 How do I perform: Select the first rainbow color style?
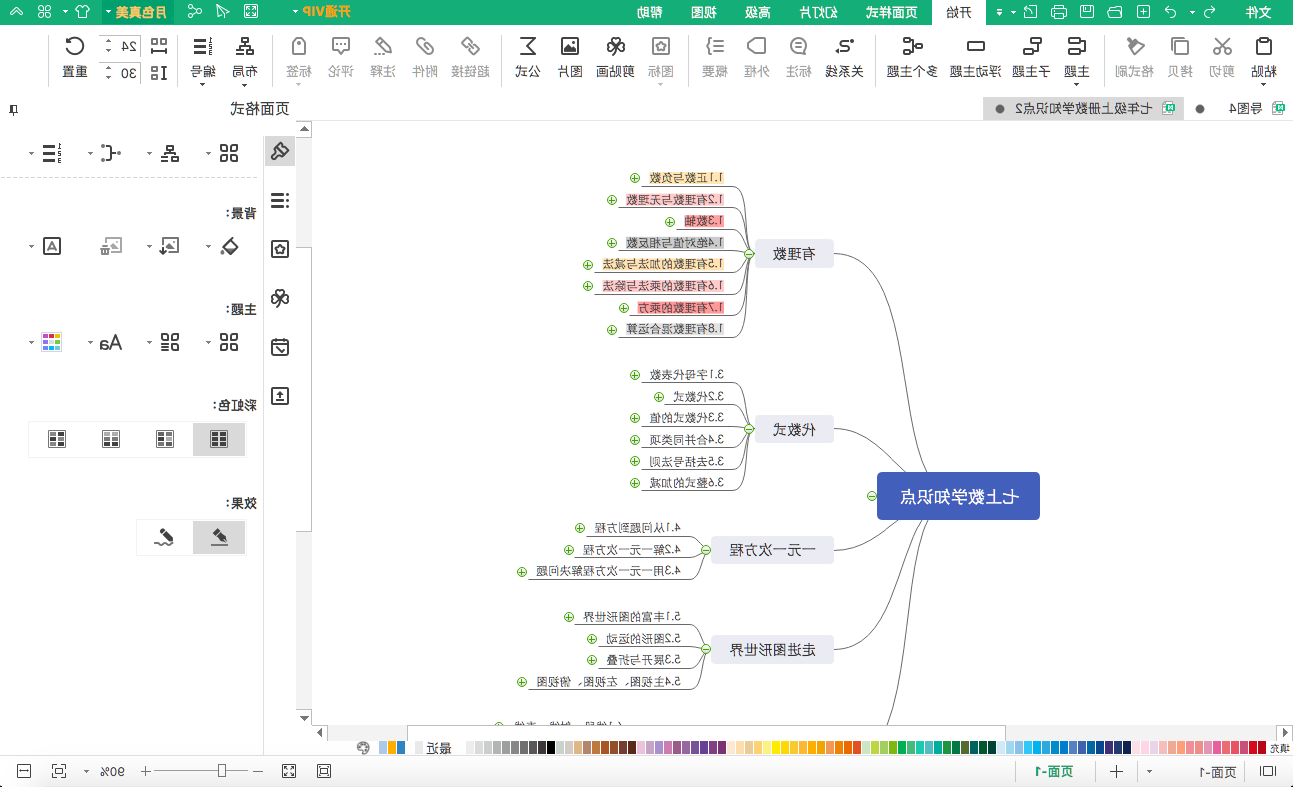click(219, 439)
